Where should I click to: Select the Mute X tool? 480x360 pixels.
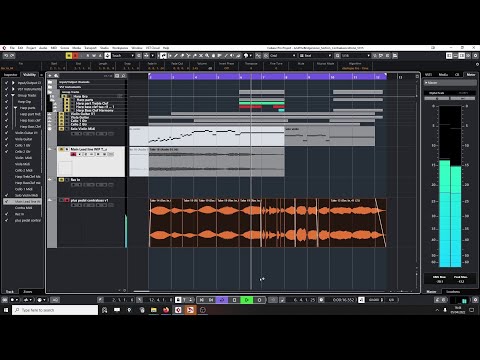pos(201,56)
